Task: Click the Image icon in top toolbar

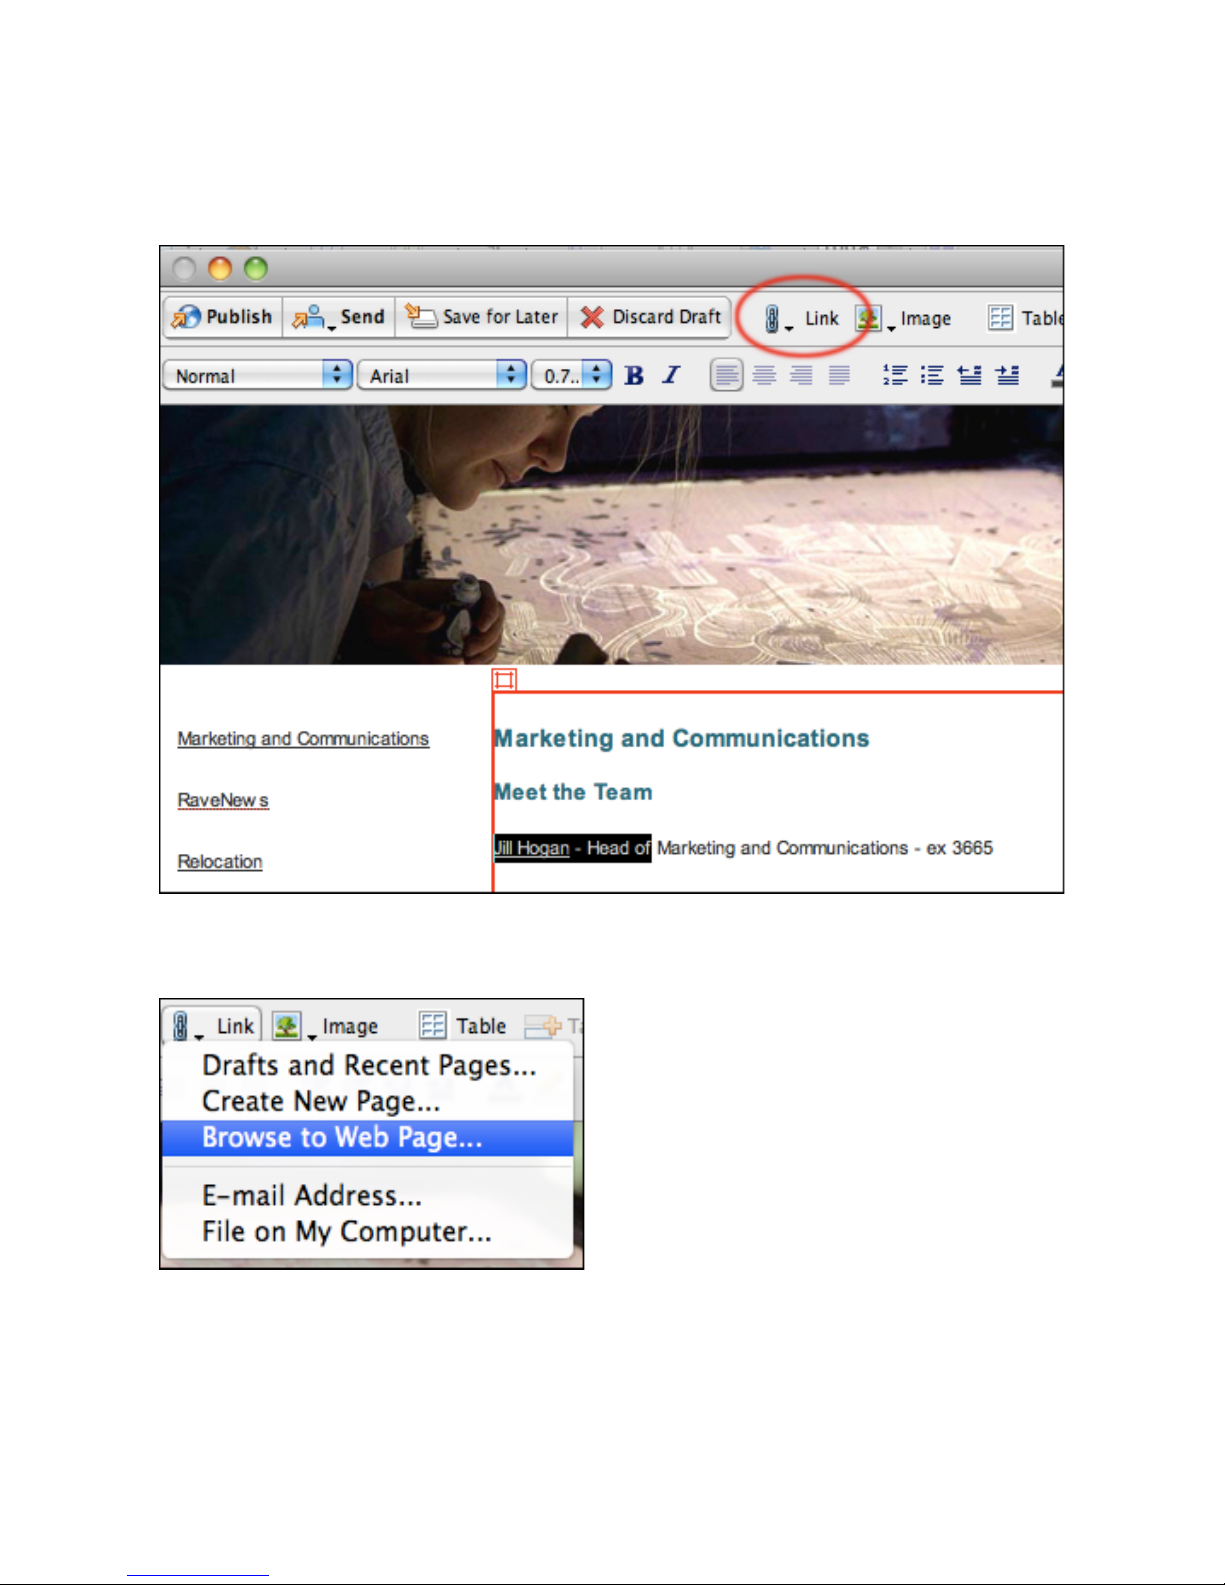Action: tap(868, 318)
